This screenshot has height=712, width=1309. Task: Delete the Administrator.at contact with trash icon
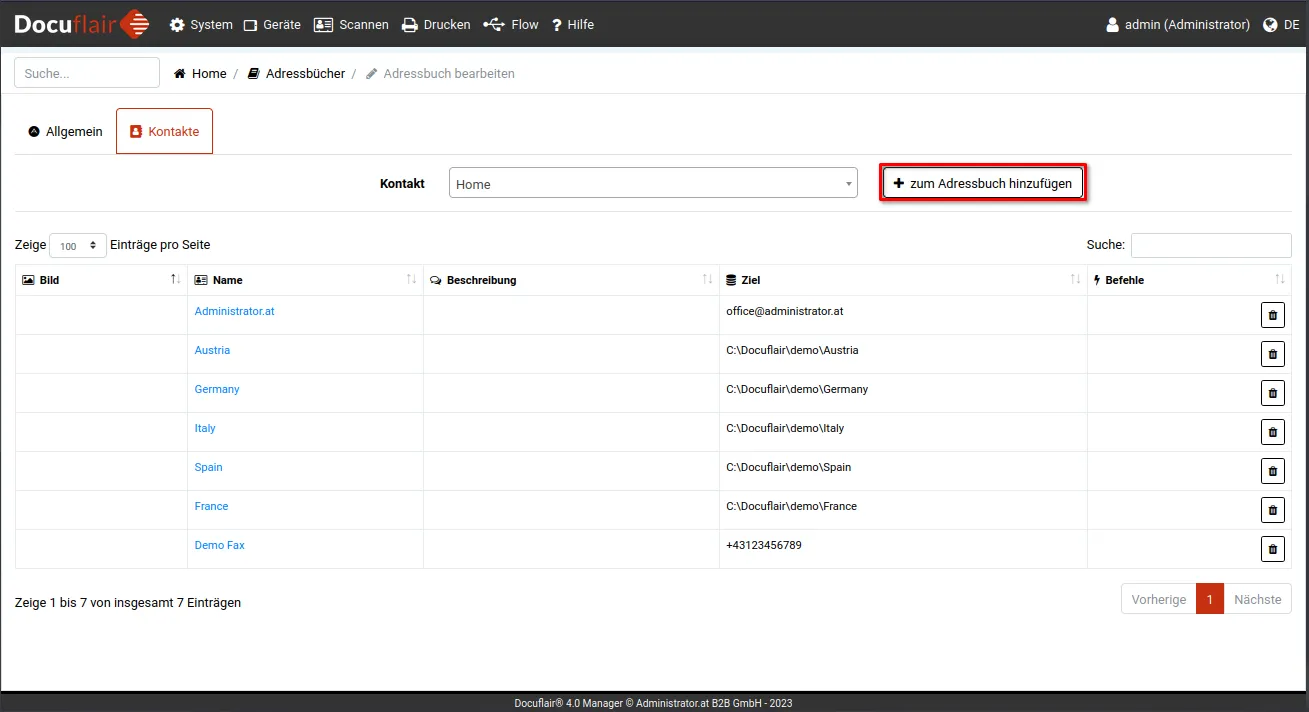point(1272,315)
